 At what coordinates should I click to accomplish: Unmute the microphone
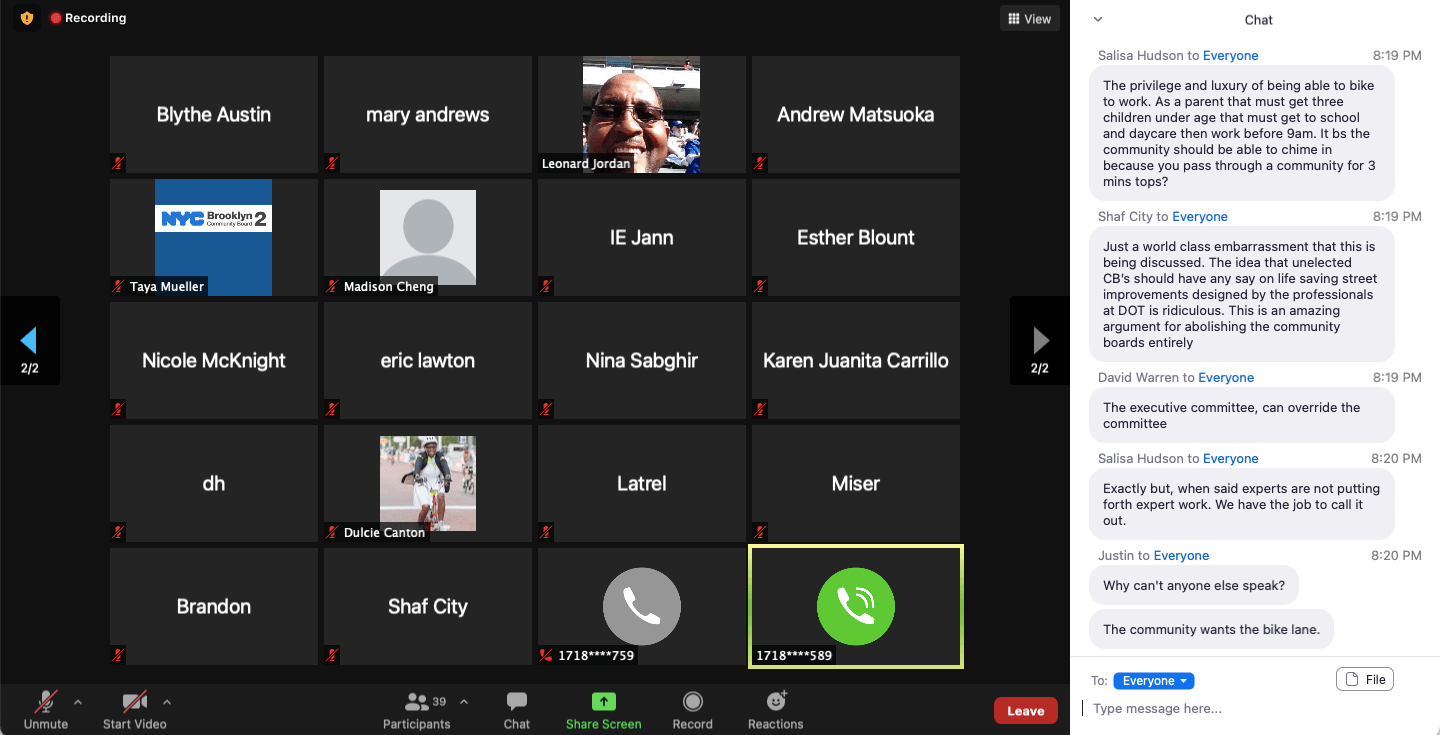46,702
